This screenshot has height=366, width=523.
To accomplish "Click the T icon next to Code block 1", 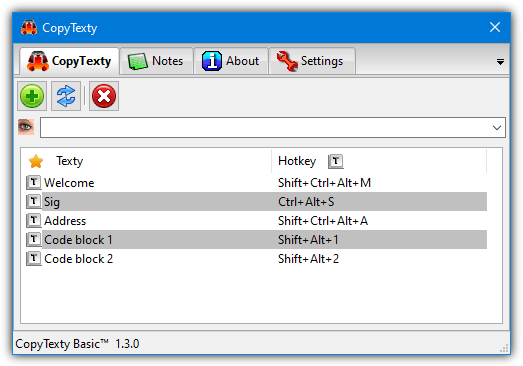I will pos(33,240).
